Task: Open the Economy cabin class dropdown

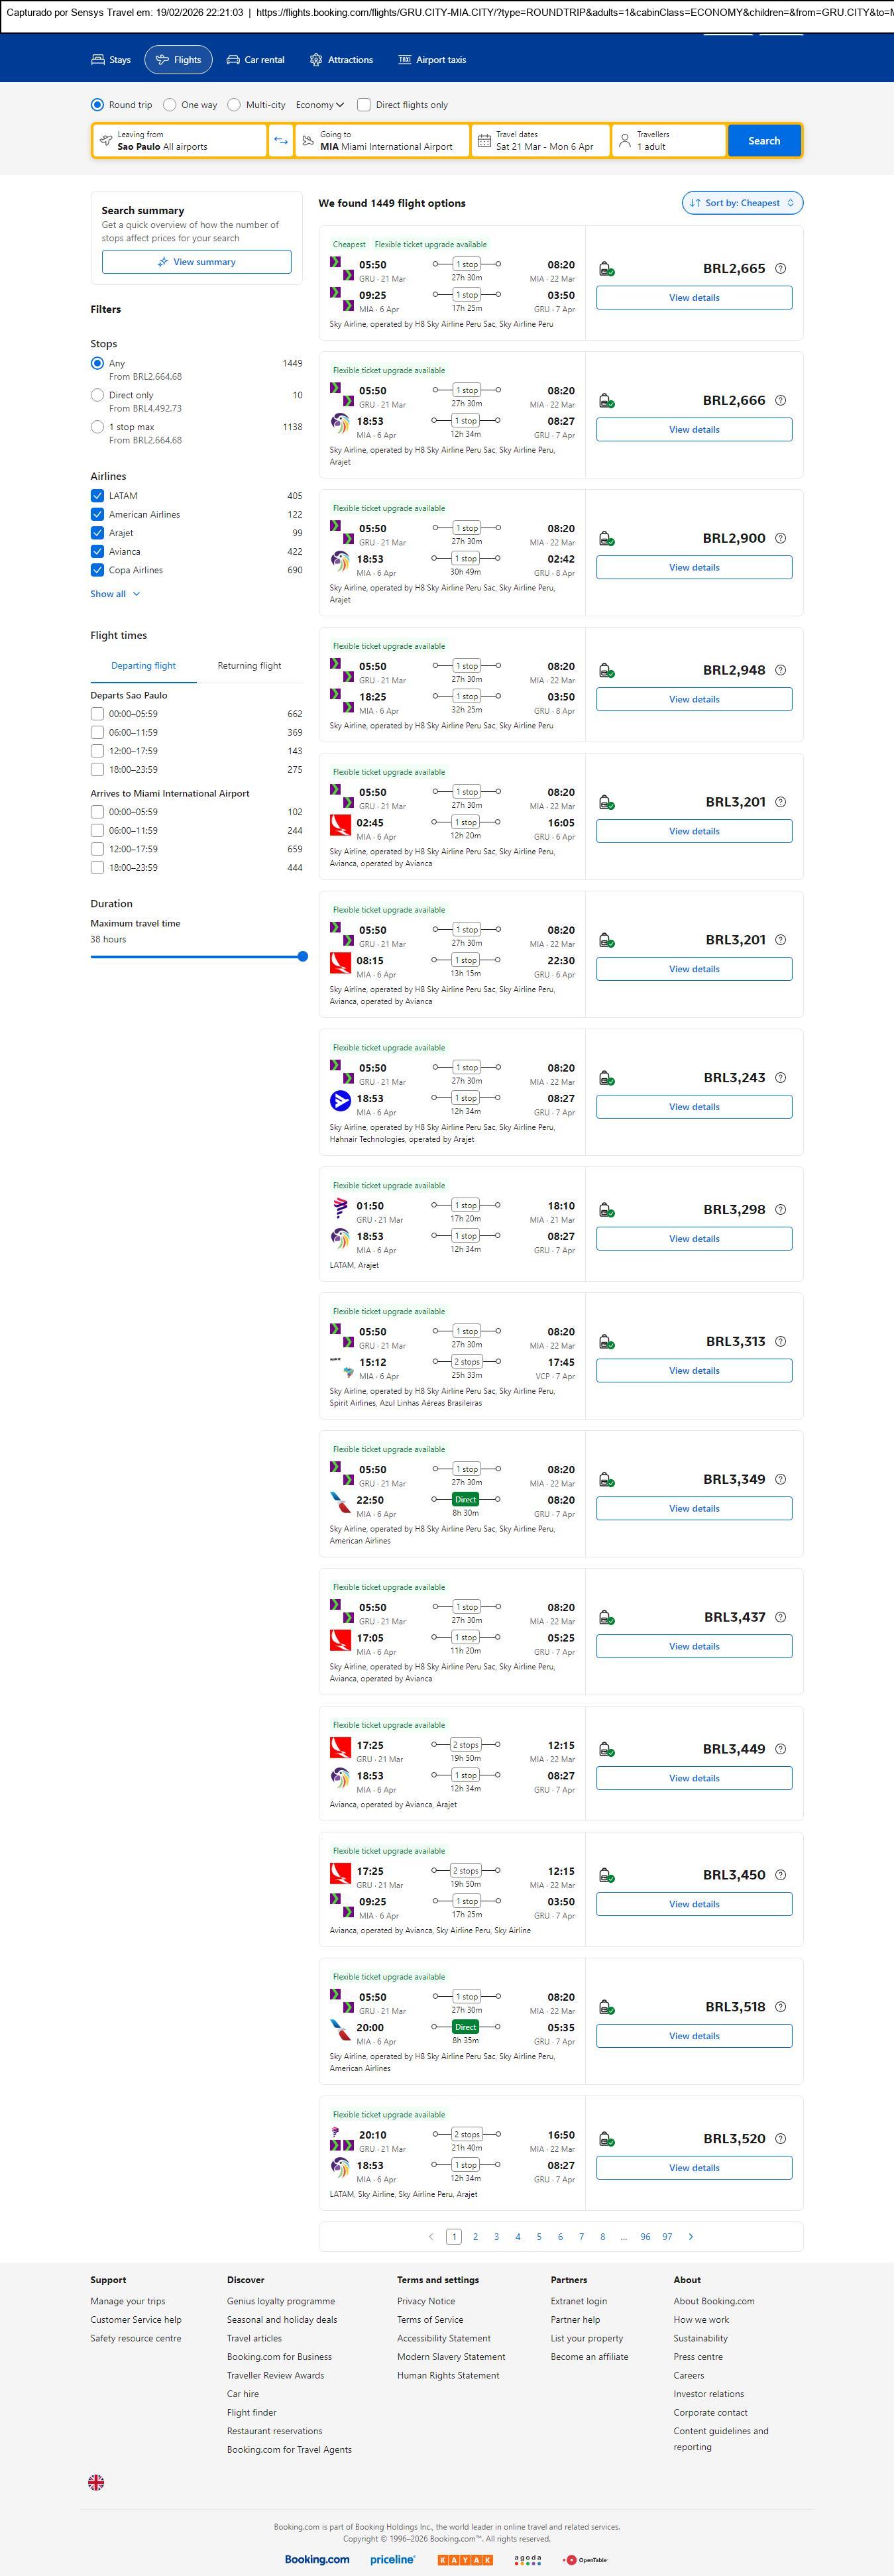Action: 319,105
